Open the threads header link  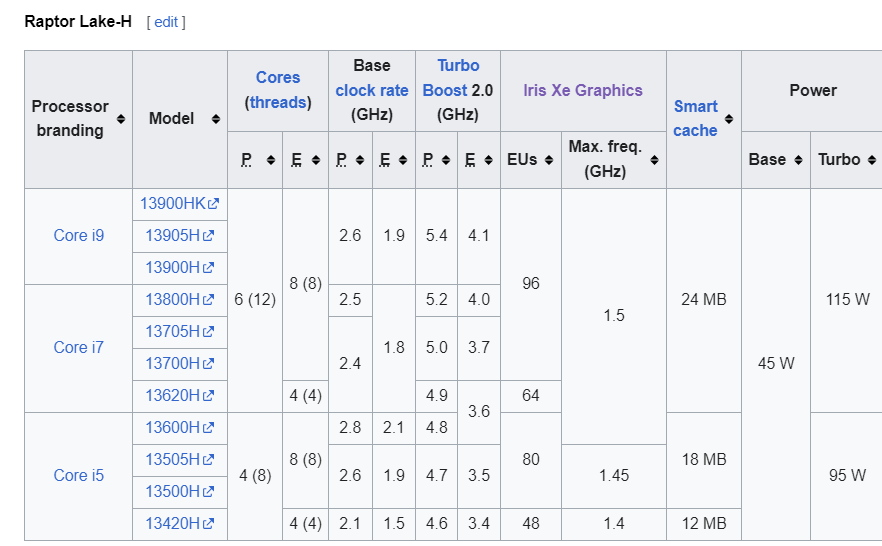point(278,102)
